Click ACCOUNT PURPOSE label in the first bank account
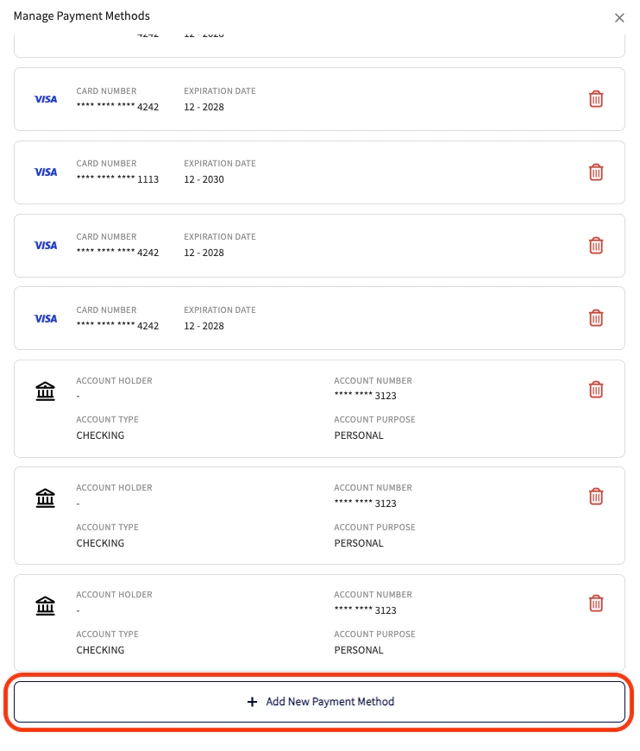 tap(375, 420)
